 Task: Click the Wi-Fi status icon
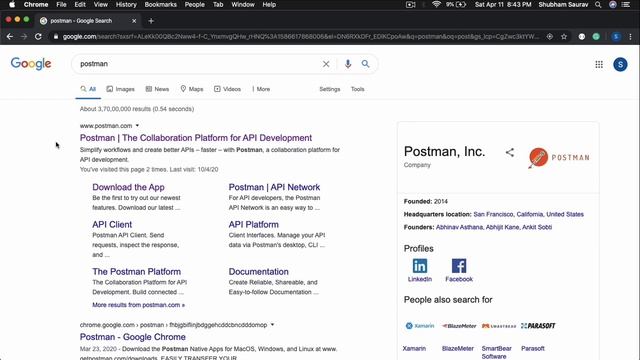[436, 4]
